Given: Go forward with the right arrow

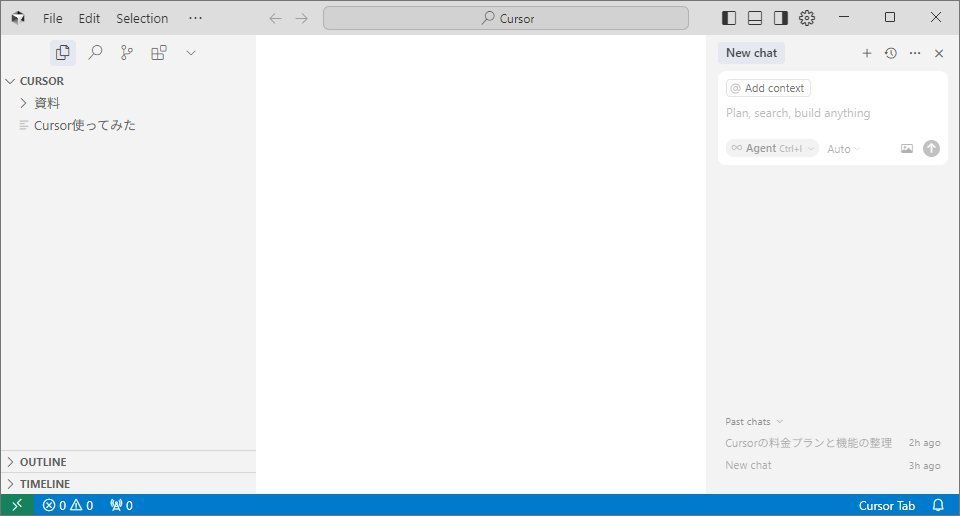Looking at the screenshot, I should coord(302,18).
